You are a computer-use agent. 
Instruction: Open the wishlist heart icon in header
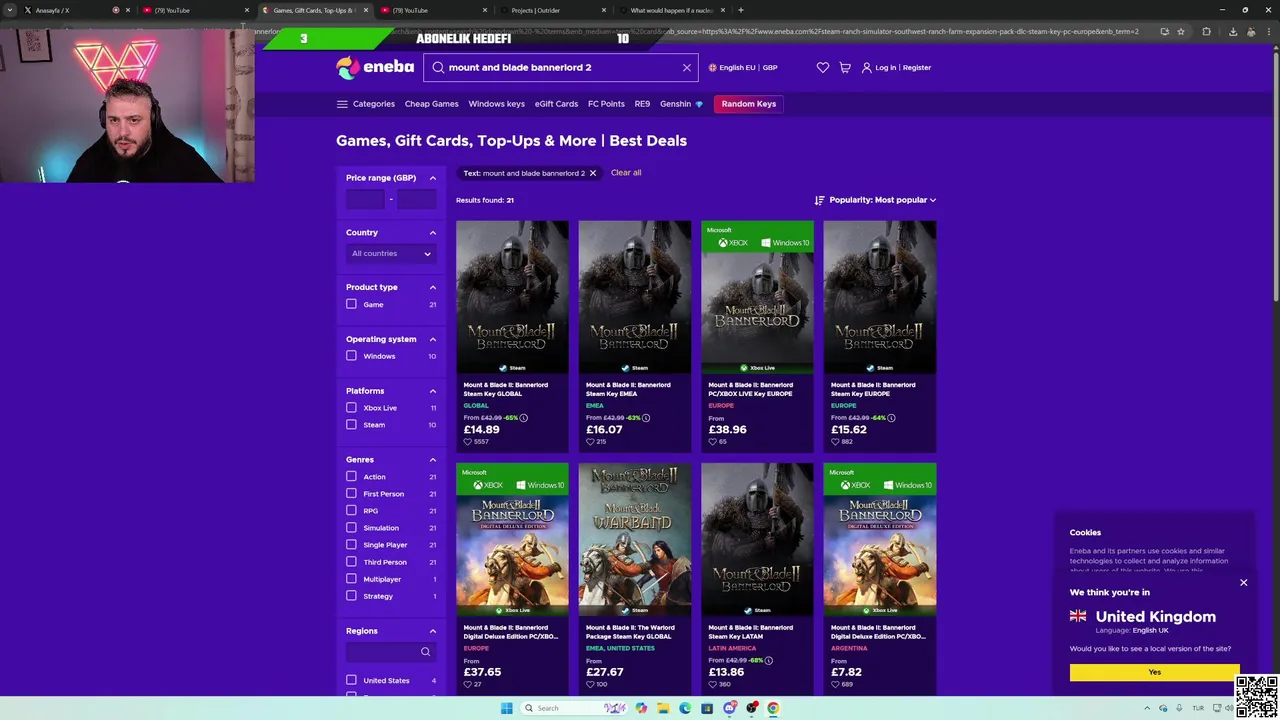coord(822,67)
